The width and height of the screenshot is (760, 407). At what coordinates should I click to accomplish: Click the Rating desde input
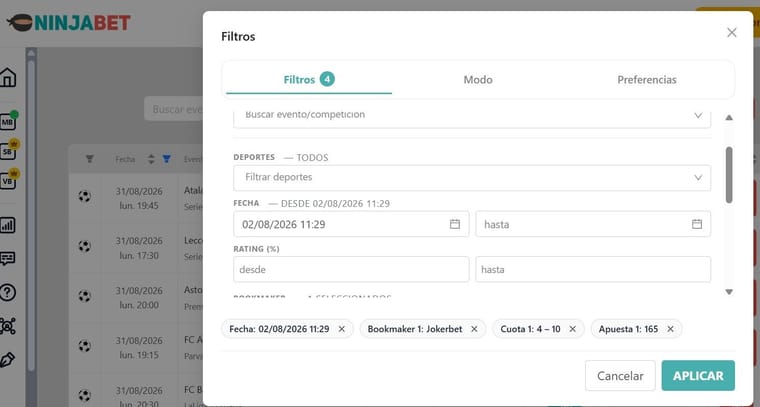pyautogui.click(x=351, y=269)
